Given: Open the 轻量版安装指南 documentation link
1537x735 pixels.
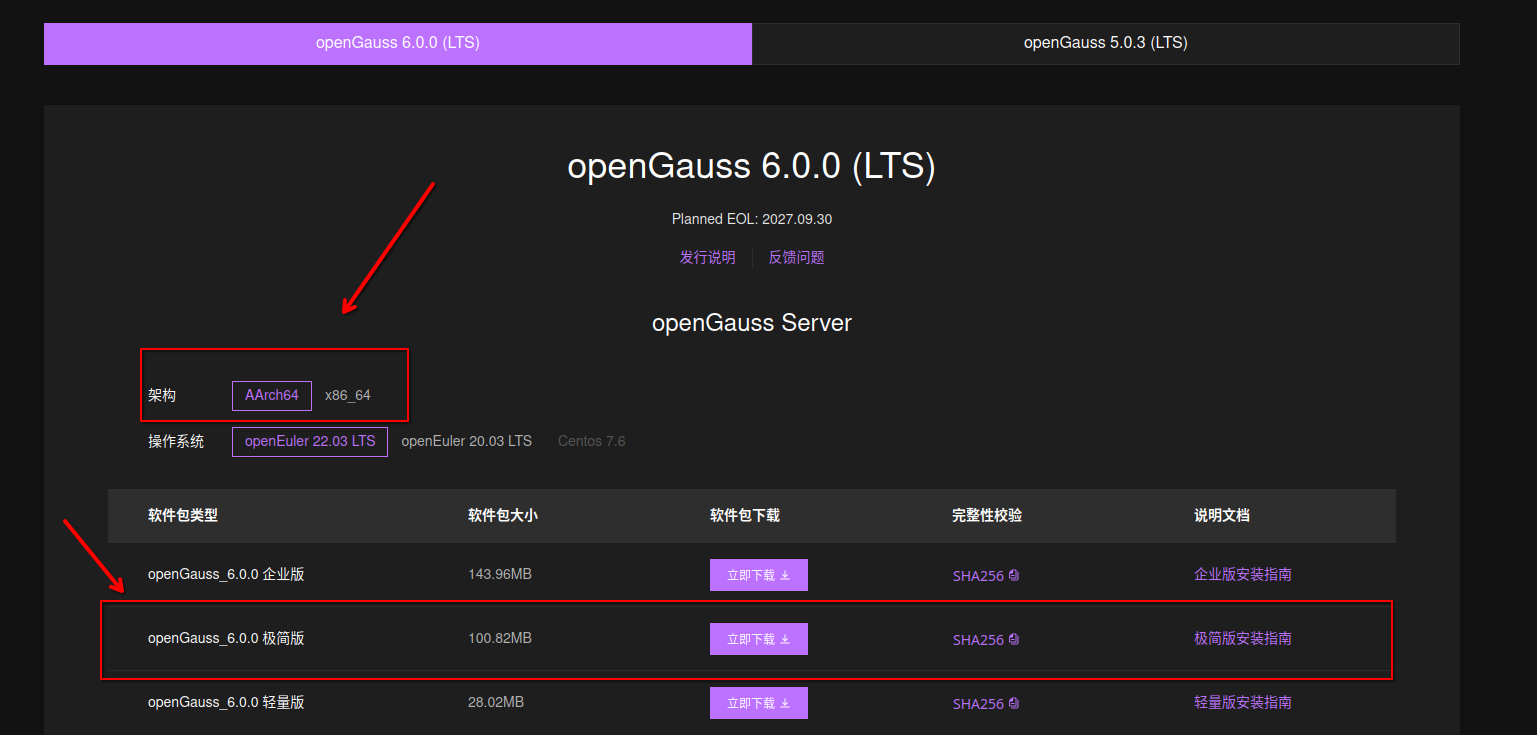Looking at the screenshot, I should (x=1243, y=703).
